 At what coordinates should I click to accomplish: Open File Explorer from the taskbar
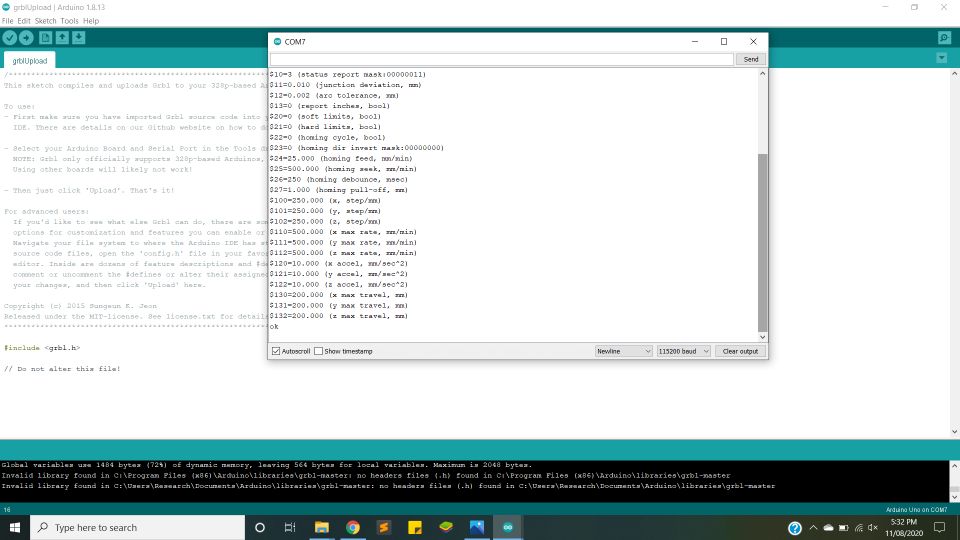point(321,527)
